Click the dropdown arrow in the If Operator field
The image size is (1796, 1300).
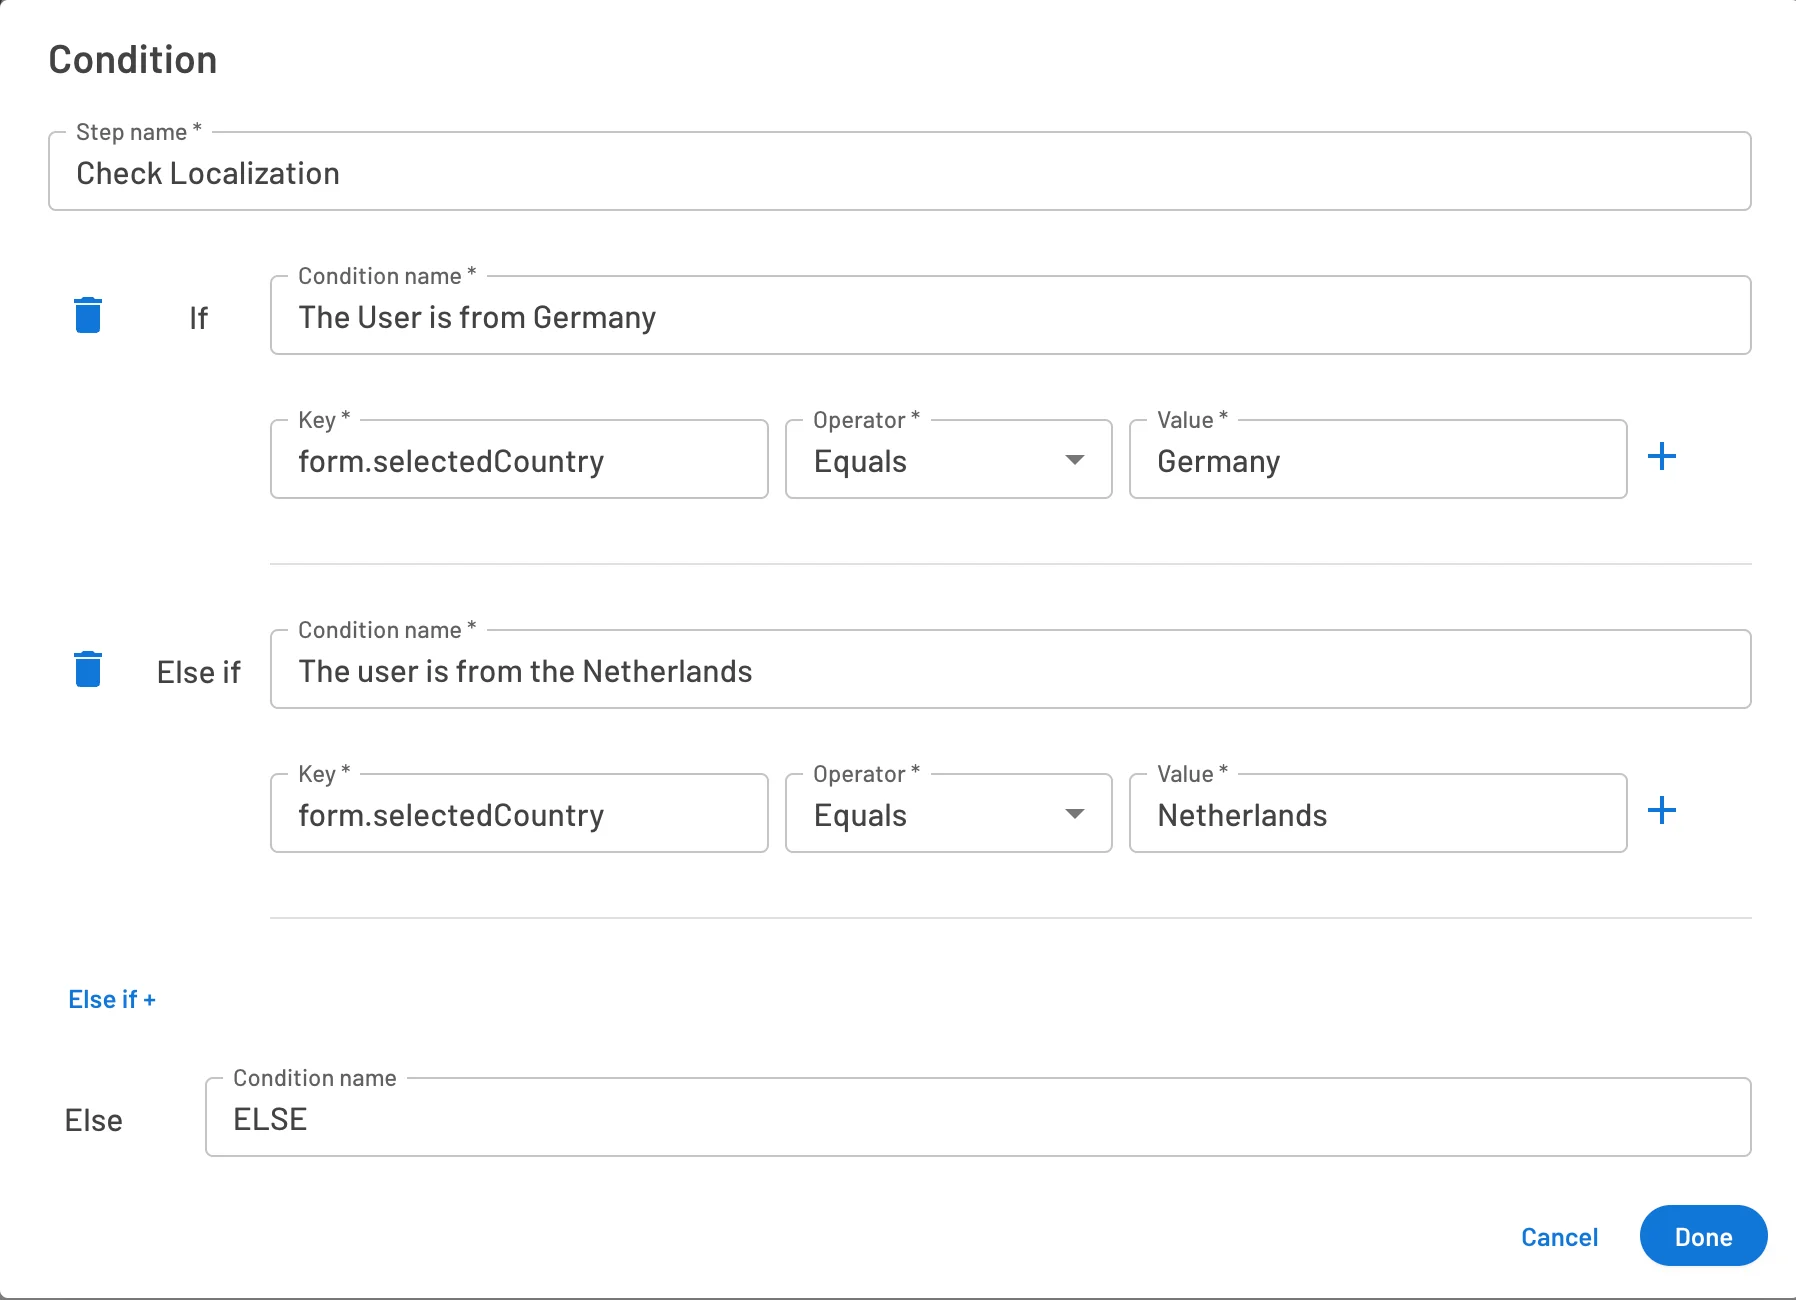tap(1075, 460)
